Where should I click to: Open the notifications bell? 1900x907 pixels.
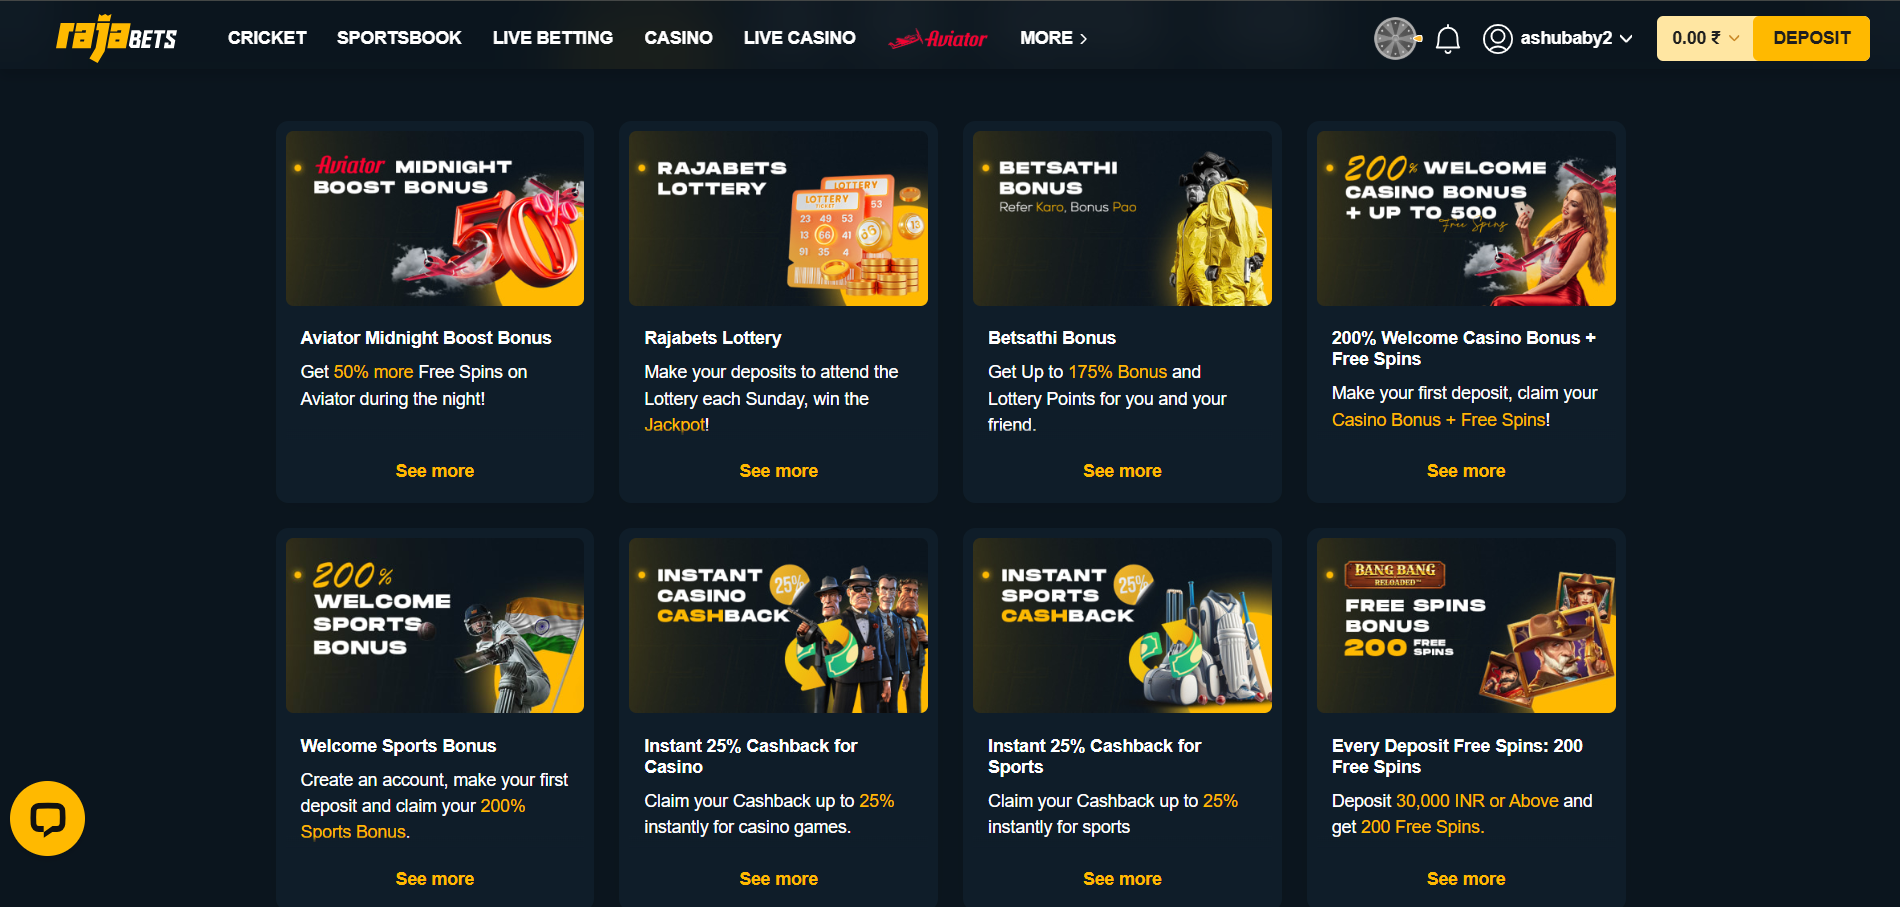point(1447,38)
